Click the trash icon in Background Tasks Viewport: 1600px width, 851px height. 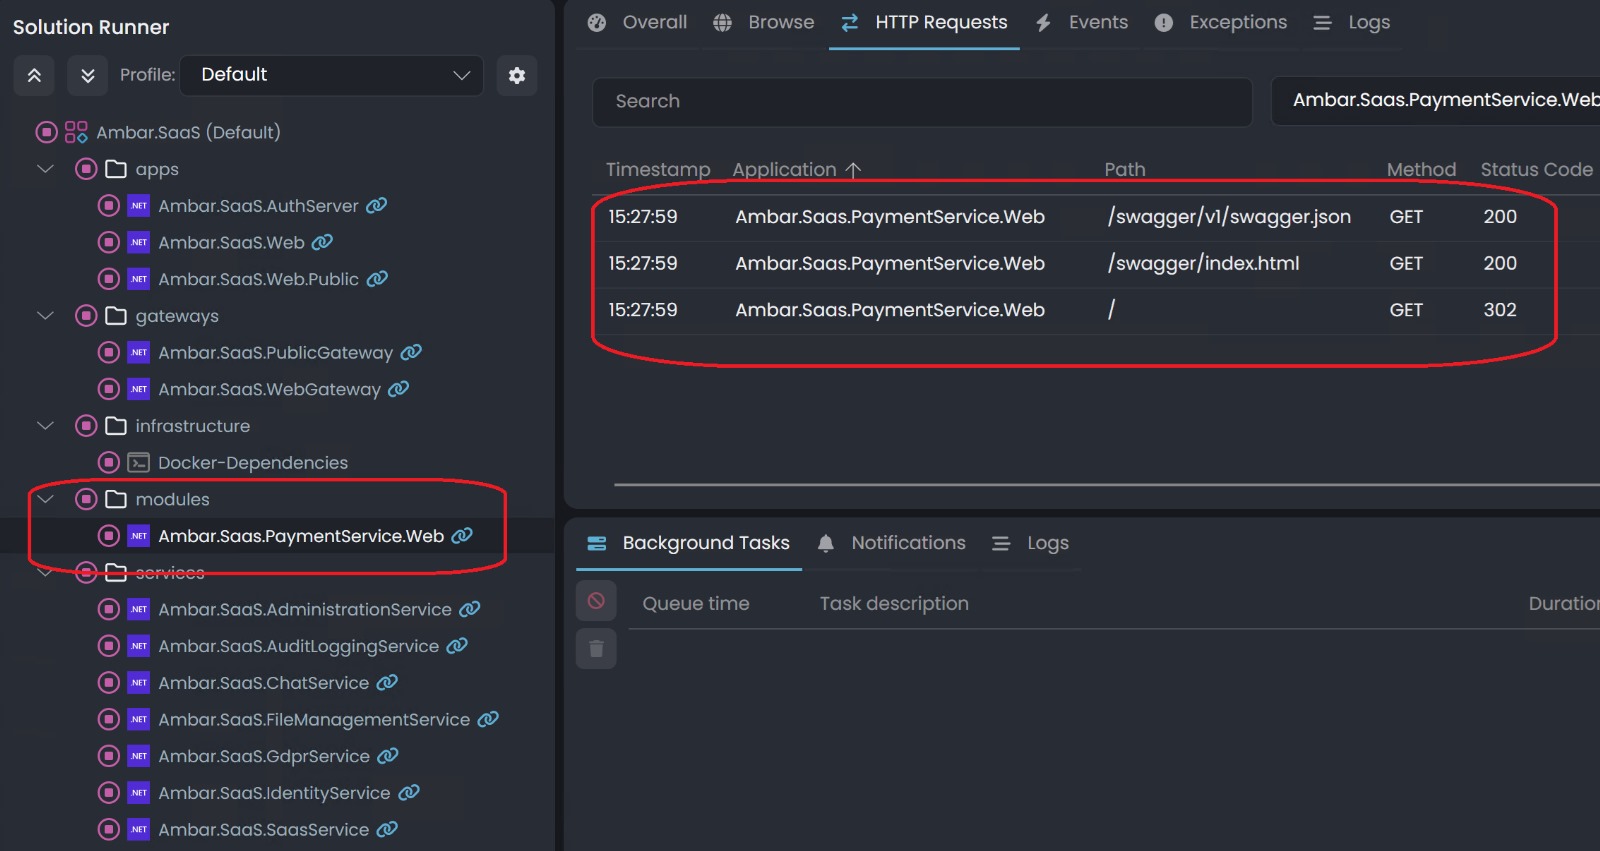pyautogui.click(x=596, y=649)
